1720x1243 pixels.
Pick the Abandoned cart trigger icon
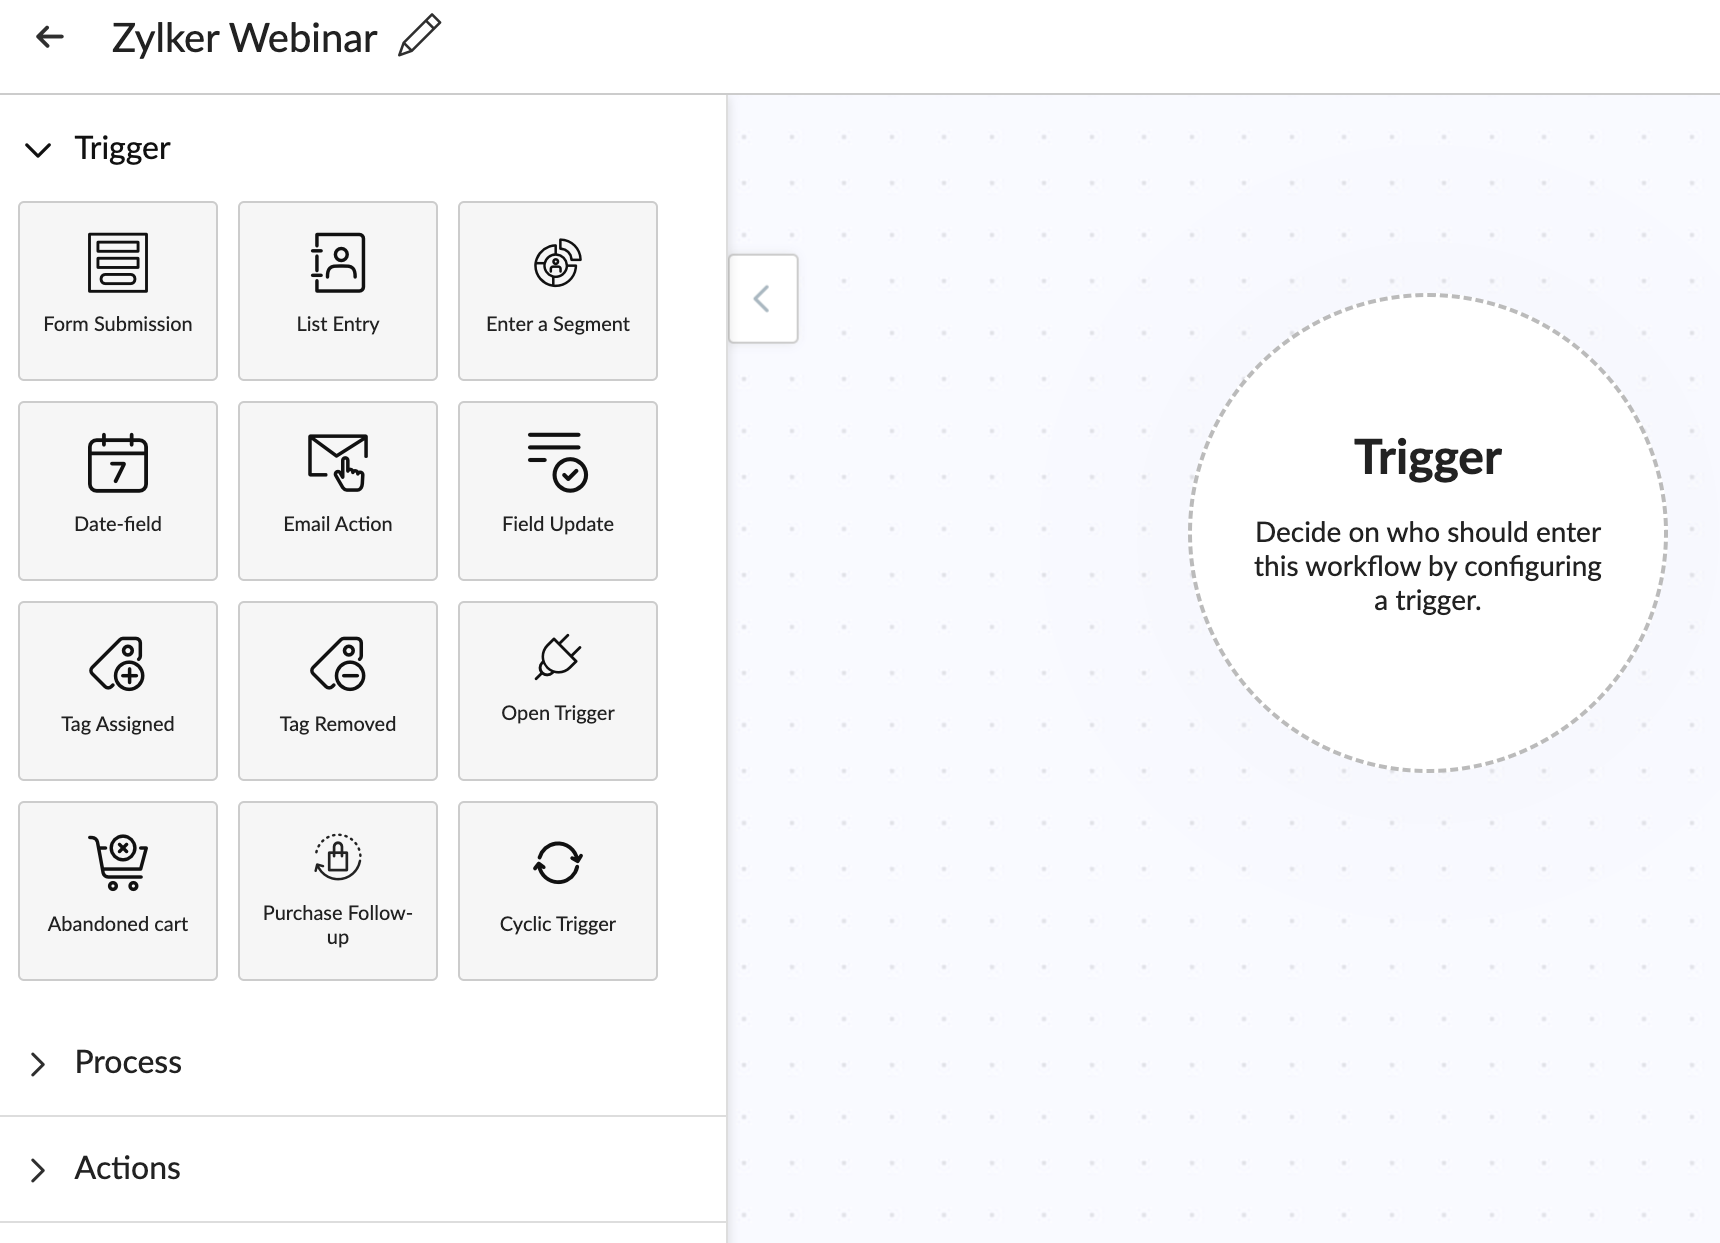(118, 862)
